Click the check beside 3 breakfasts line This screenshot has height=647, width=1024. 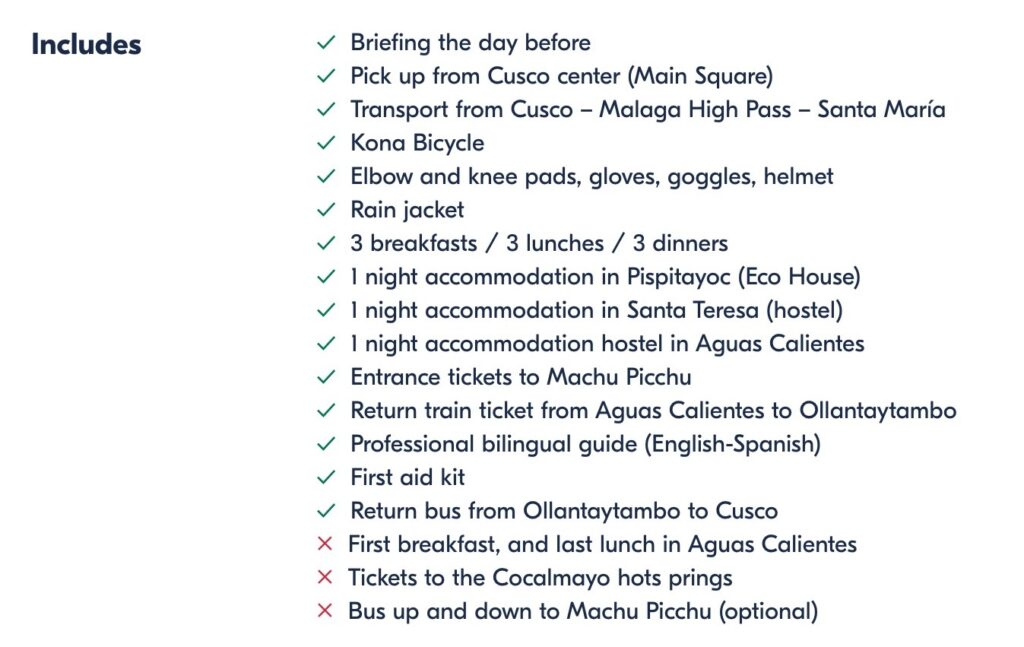point(325,243)
